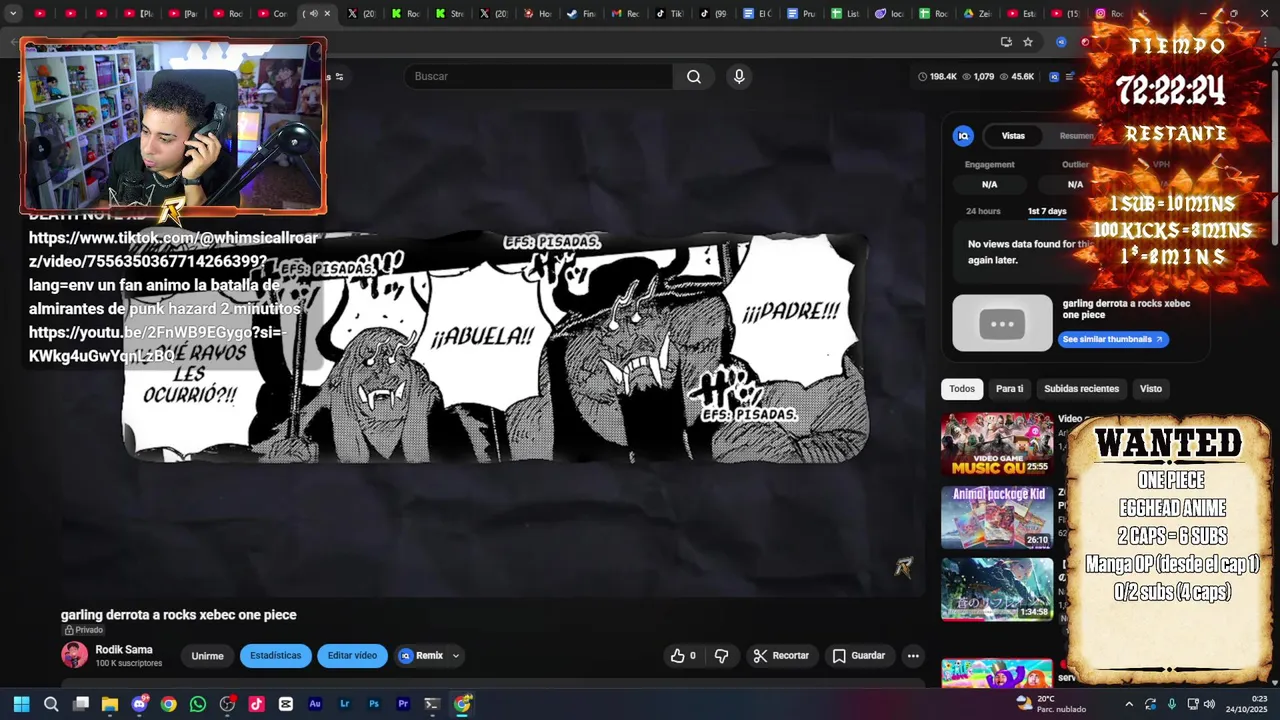Image resolution: width=1280 pixels, height=720 pixels.
Task: Open CapCut from taskbar
Action: click(286, 704)
